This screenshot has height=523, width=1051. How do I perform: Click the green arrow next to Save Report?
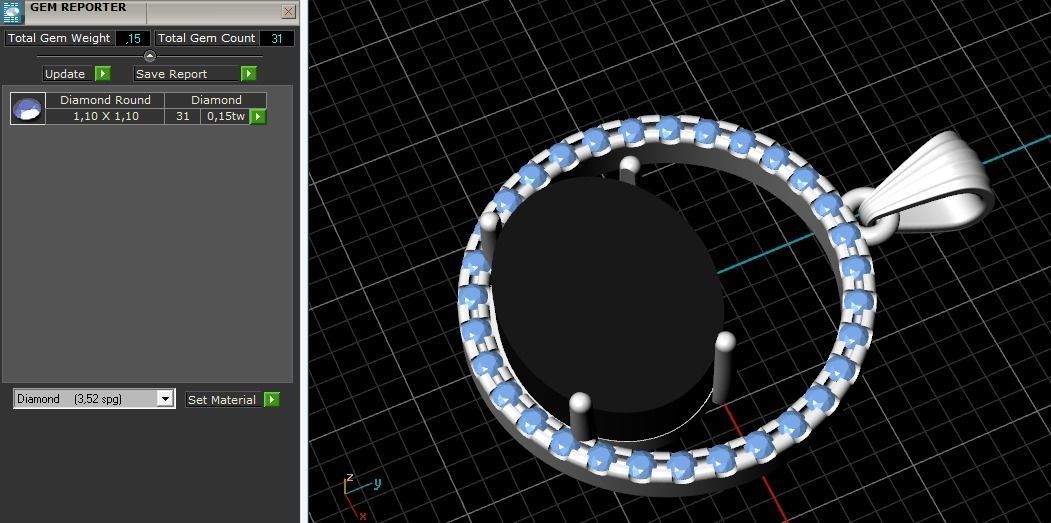tap(249, 74)
